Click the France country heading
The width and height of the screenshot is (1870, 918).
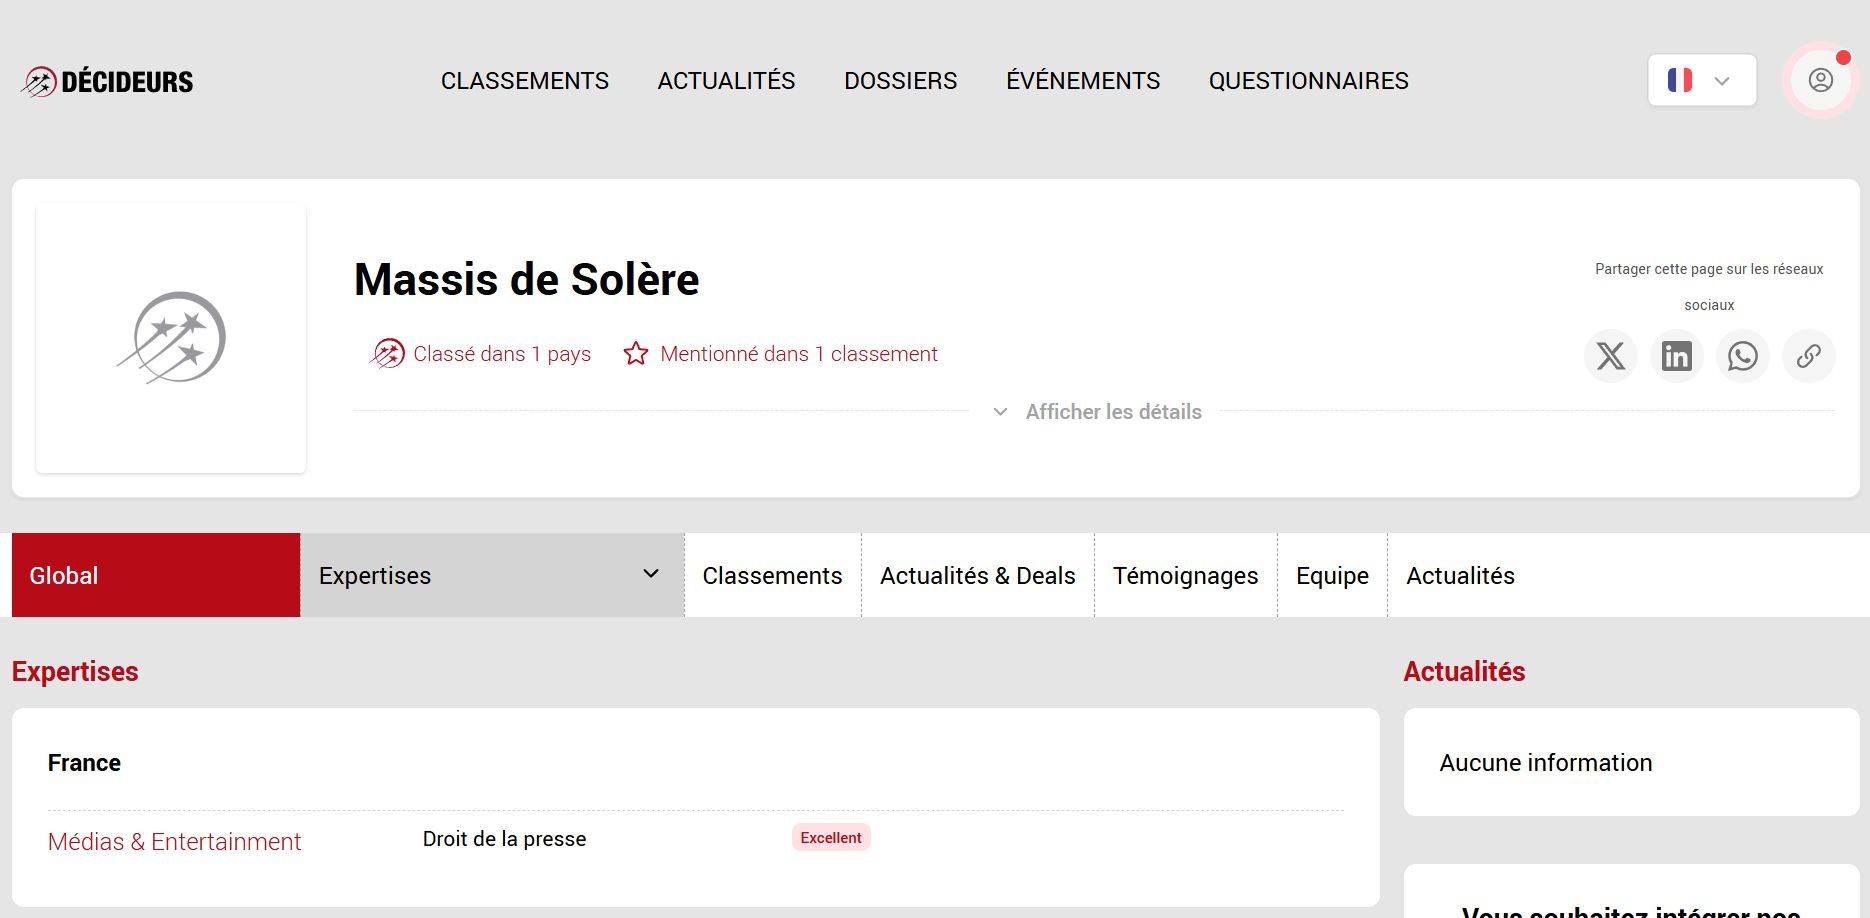tap(84, 763)
